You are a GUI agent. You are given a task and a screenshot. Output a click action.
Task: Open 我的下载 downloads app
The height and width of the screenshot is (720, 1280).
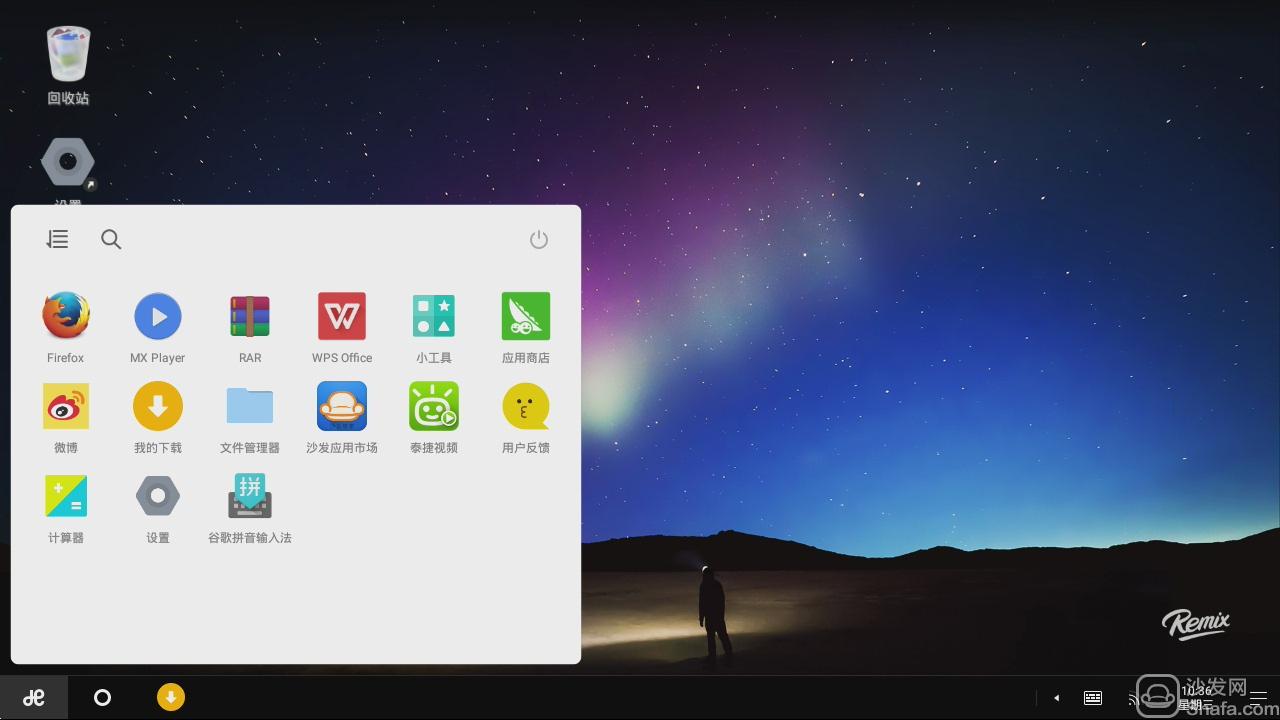(158, 407)
